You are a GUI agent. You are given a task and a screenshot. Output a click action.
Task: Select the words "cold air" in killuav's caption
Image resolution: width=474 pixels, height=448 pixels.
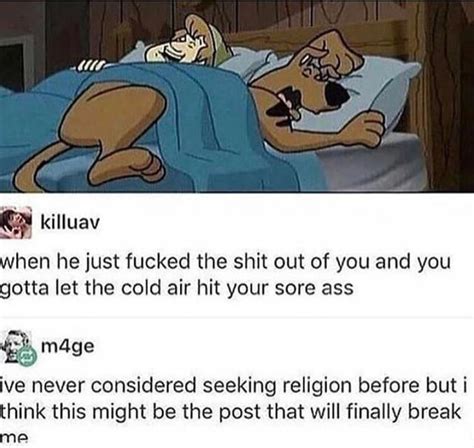(159, 288)
